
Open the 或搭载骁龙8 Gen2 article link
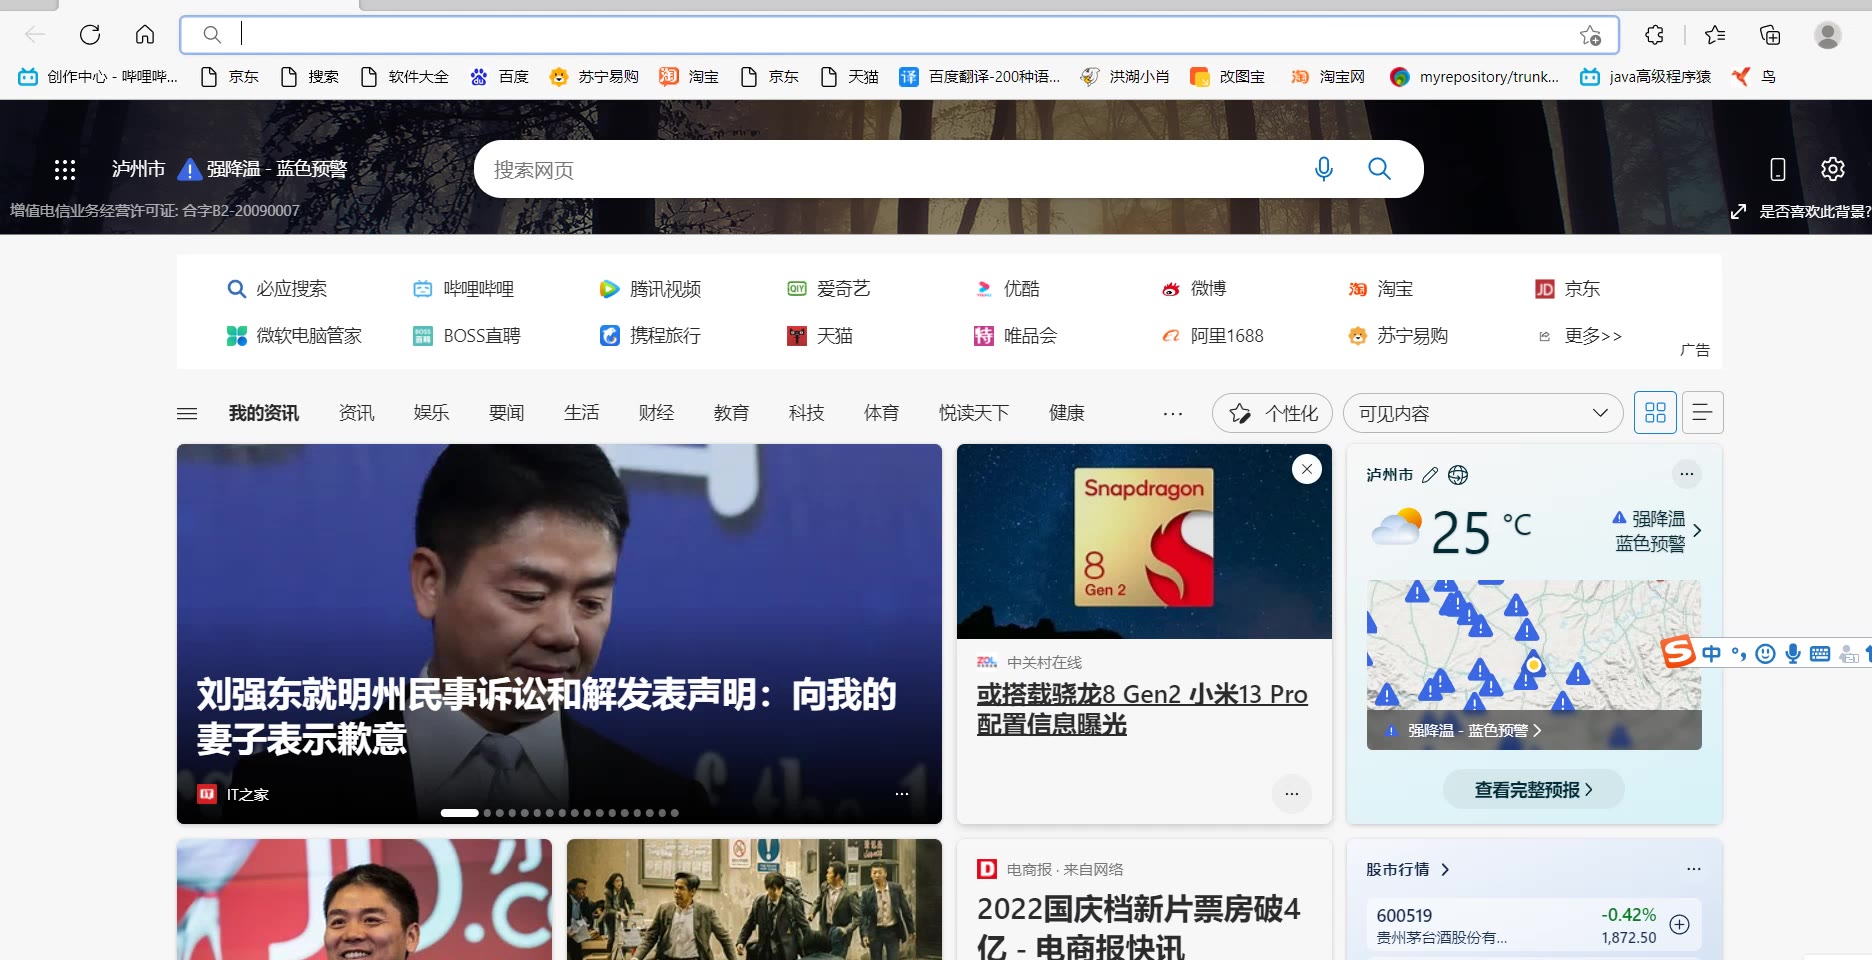[1142, 709]
